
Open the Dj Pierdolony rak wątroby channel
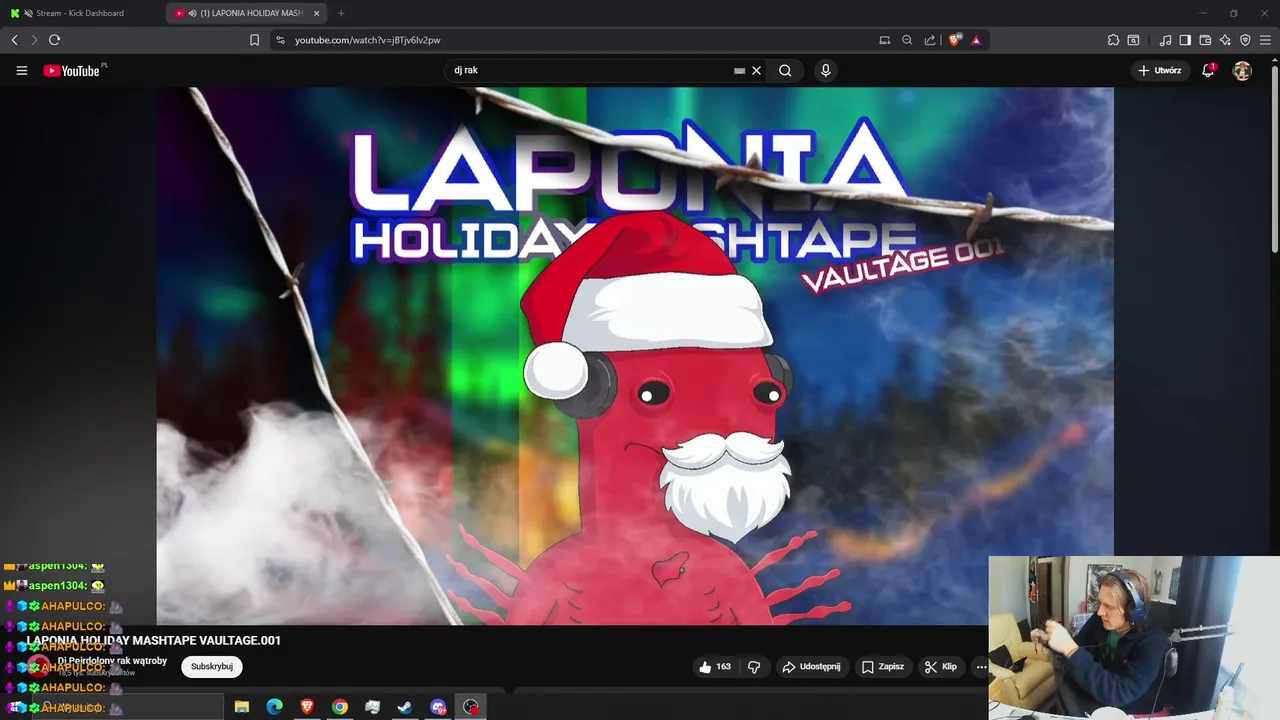coord(112,661)
